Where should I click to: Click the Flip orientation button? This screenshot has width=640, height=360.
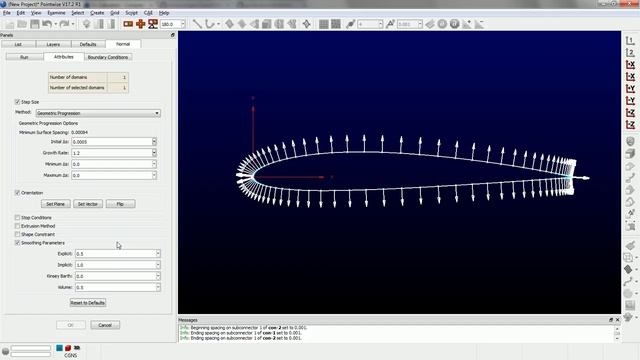120,204
